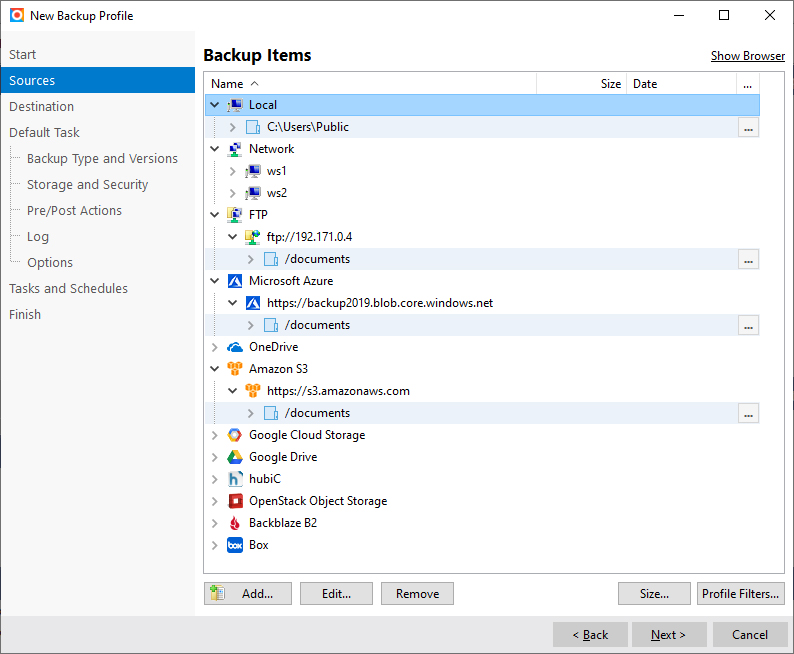Click the Backblaze B2 flame icon
This screenshot has height=654, width=794.
pyautogui.click(x=235, y=523)
